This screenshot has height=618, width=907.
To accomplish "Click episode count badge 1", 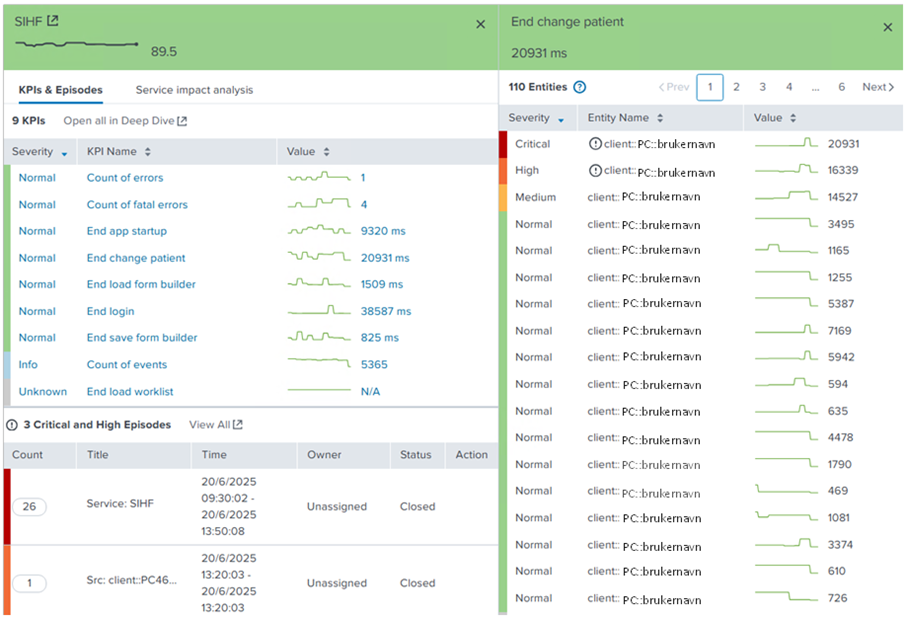I will point(29,583).
